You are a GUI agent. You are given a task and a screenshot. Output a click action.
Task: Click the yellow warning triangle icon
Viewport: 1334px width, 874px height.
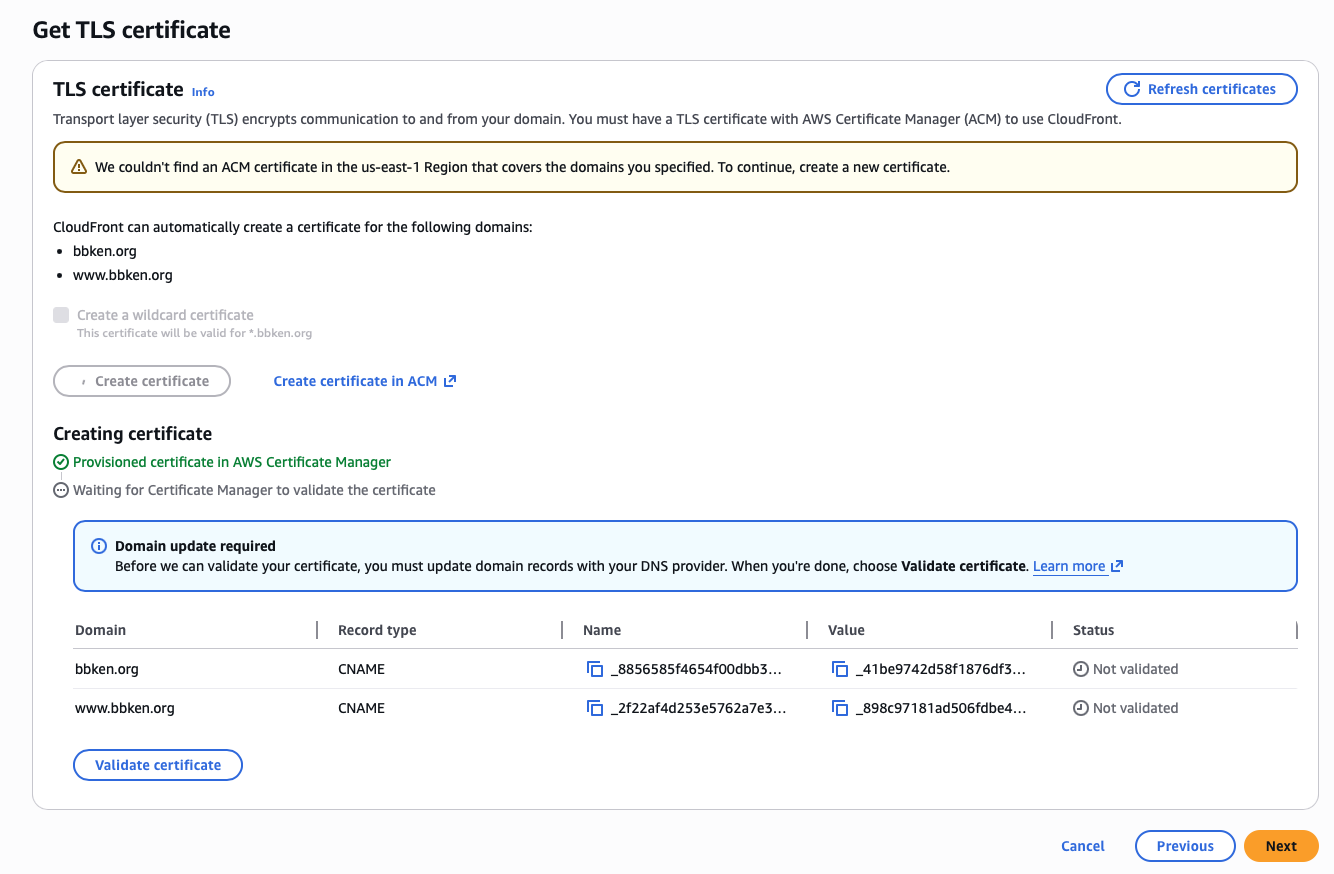(x=79, y=167)
